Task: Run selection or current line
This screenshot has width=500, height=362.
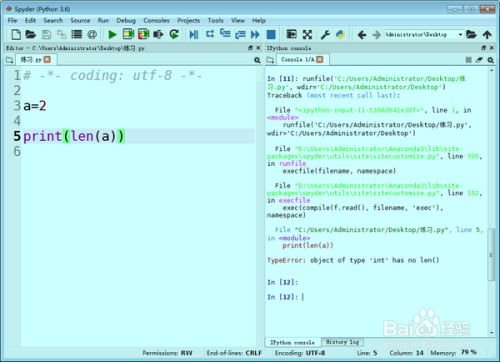Action: point(158,34)
